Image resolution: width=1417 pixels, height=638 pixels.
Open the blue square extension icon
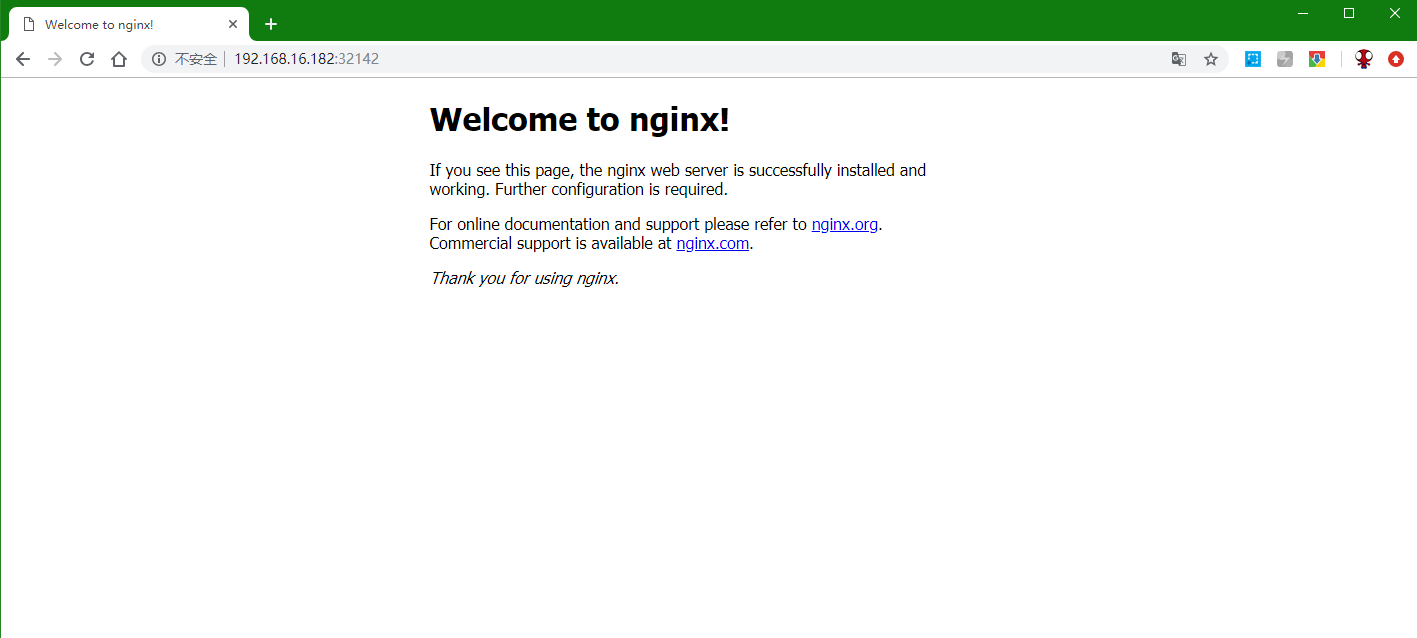click(1253, 59)
